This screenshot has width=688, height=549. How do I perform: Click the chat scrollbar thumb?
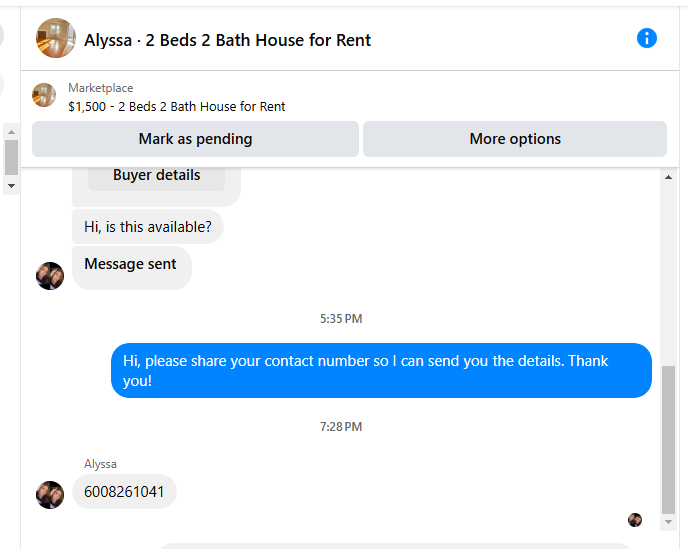[668, 439]
